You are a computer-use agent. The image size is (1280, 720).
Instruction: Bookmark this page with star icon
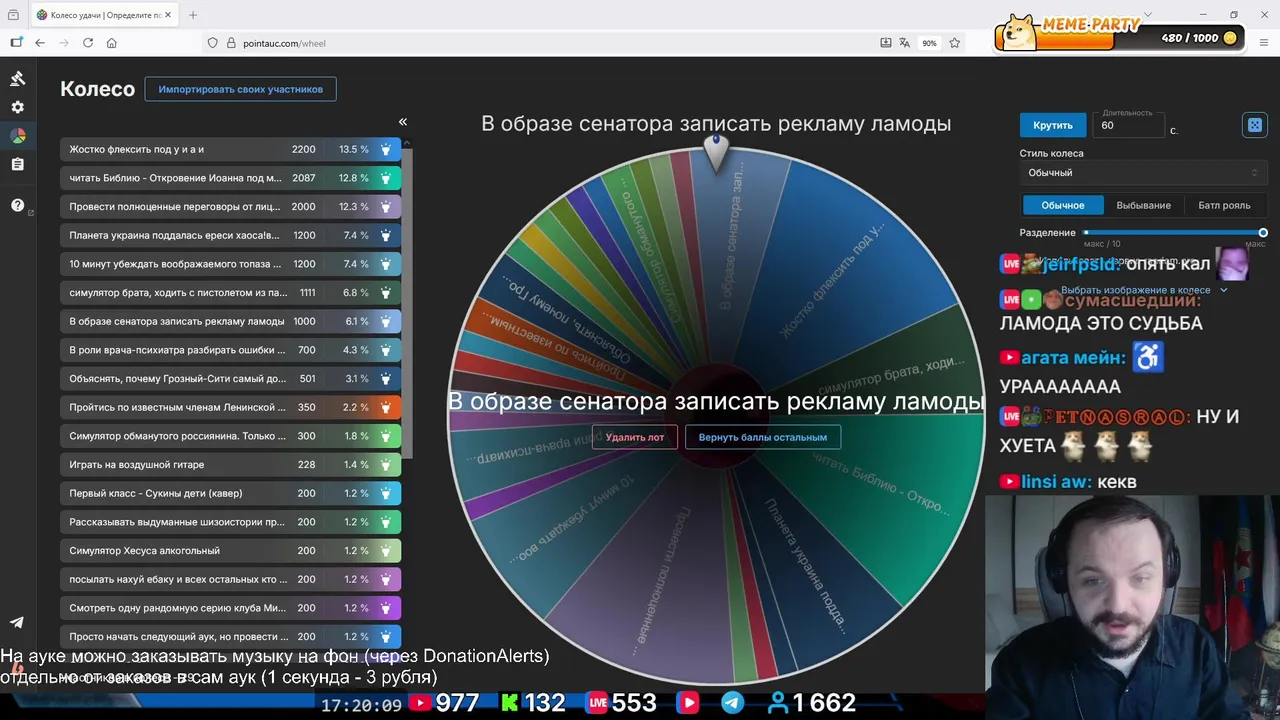click(x=955, y=43)
